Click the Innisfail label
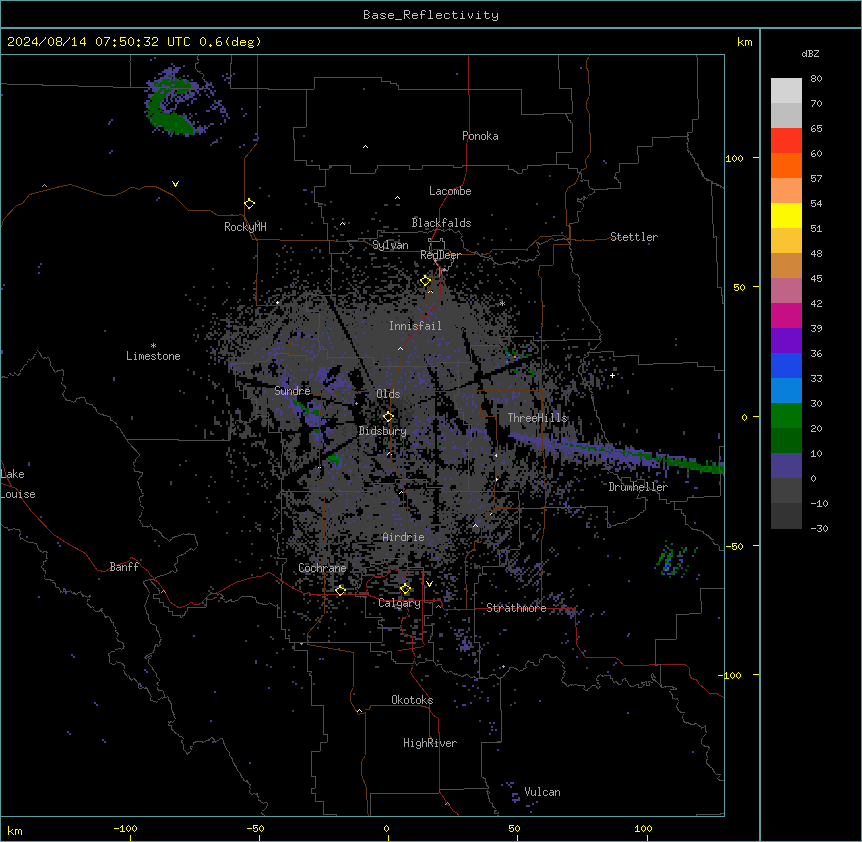 tap(416, 326)
